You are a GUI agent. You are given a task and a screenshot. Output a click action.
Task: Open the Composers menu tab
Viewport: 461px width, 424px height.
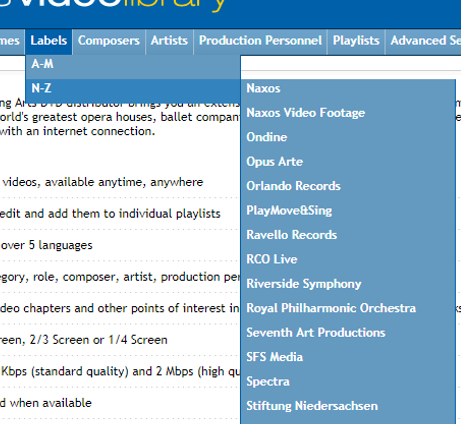point(109,41)
